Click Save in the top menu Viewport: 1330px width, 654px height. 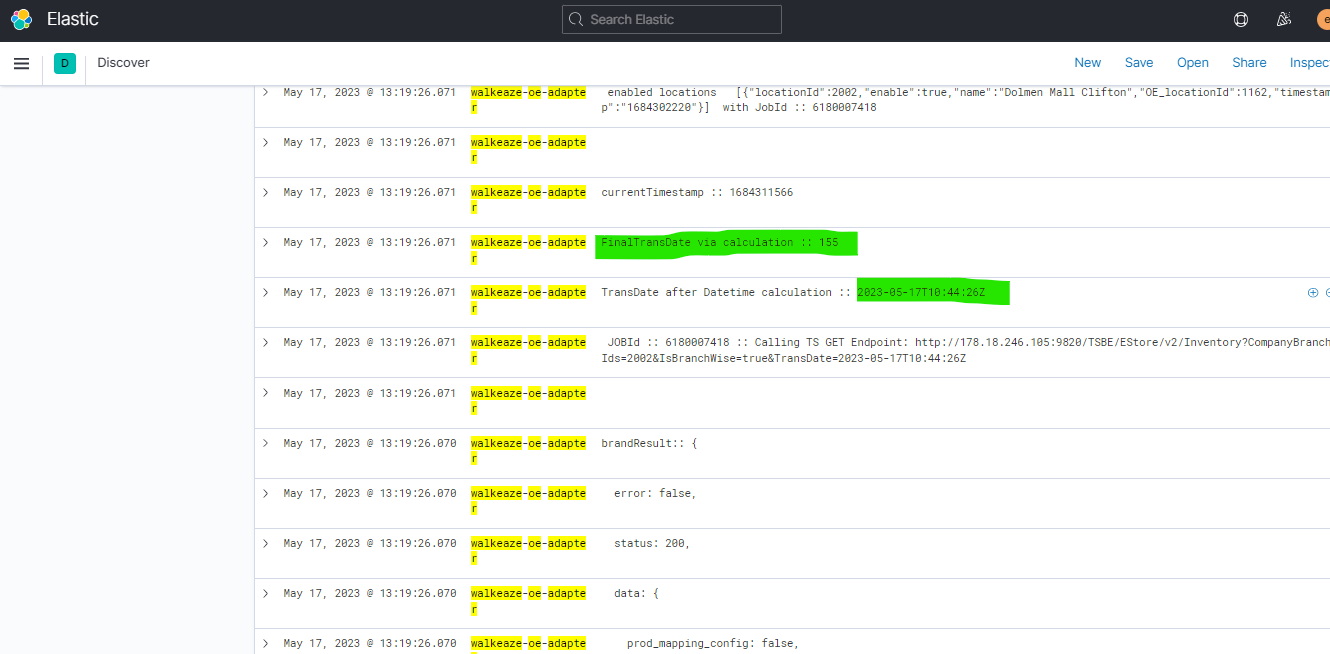click(x=1138, y=63)
